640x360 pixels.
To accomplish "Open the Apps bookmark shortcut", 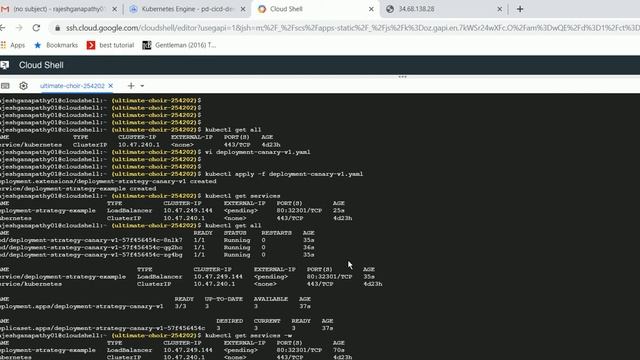I will pos(13,45).
